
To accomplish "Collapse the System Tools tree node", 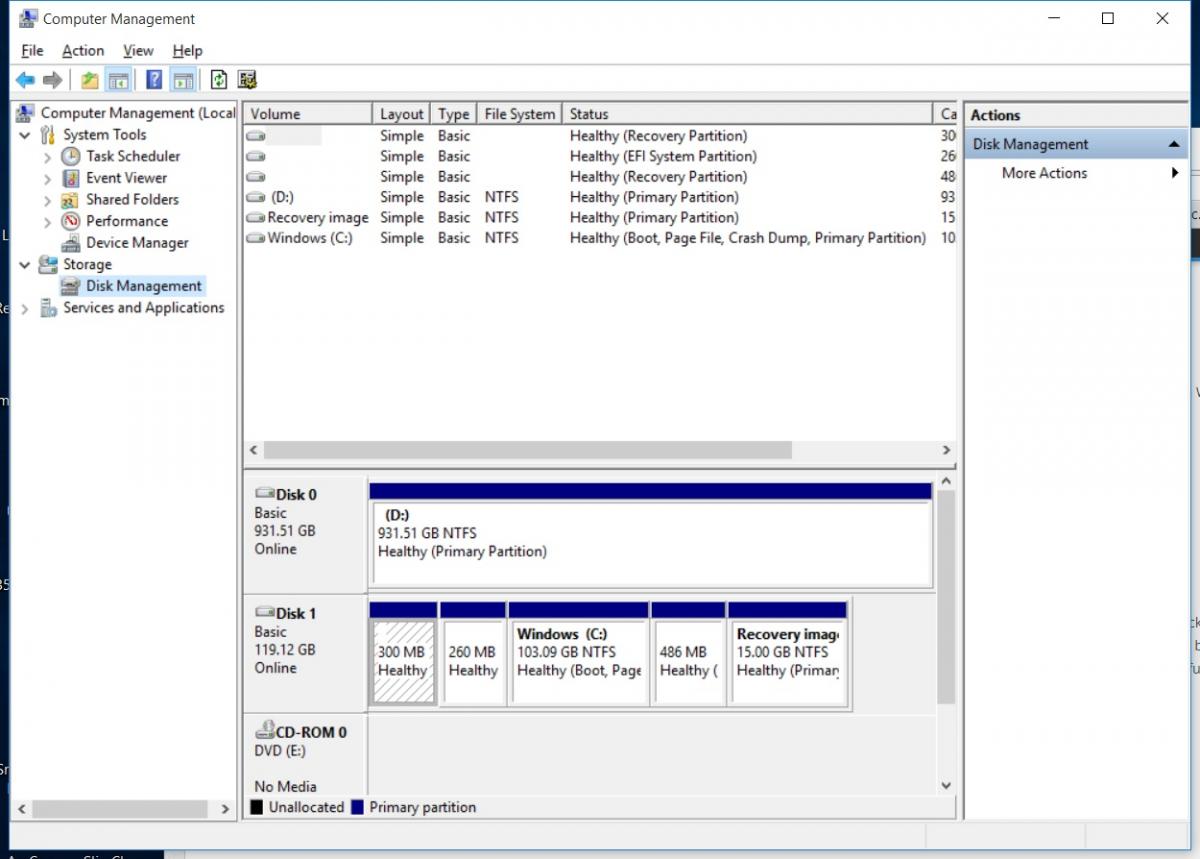I will pyautogui.click(x=25, y=135).
